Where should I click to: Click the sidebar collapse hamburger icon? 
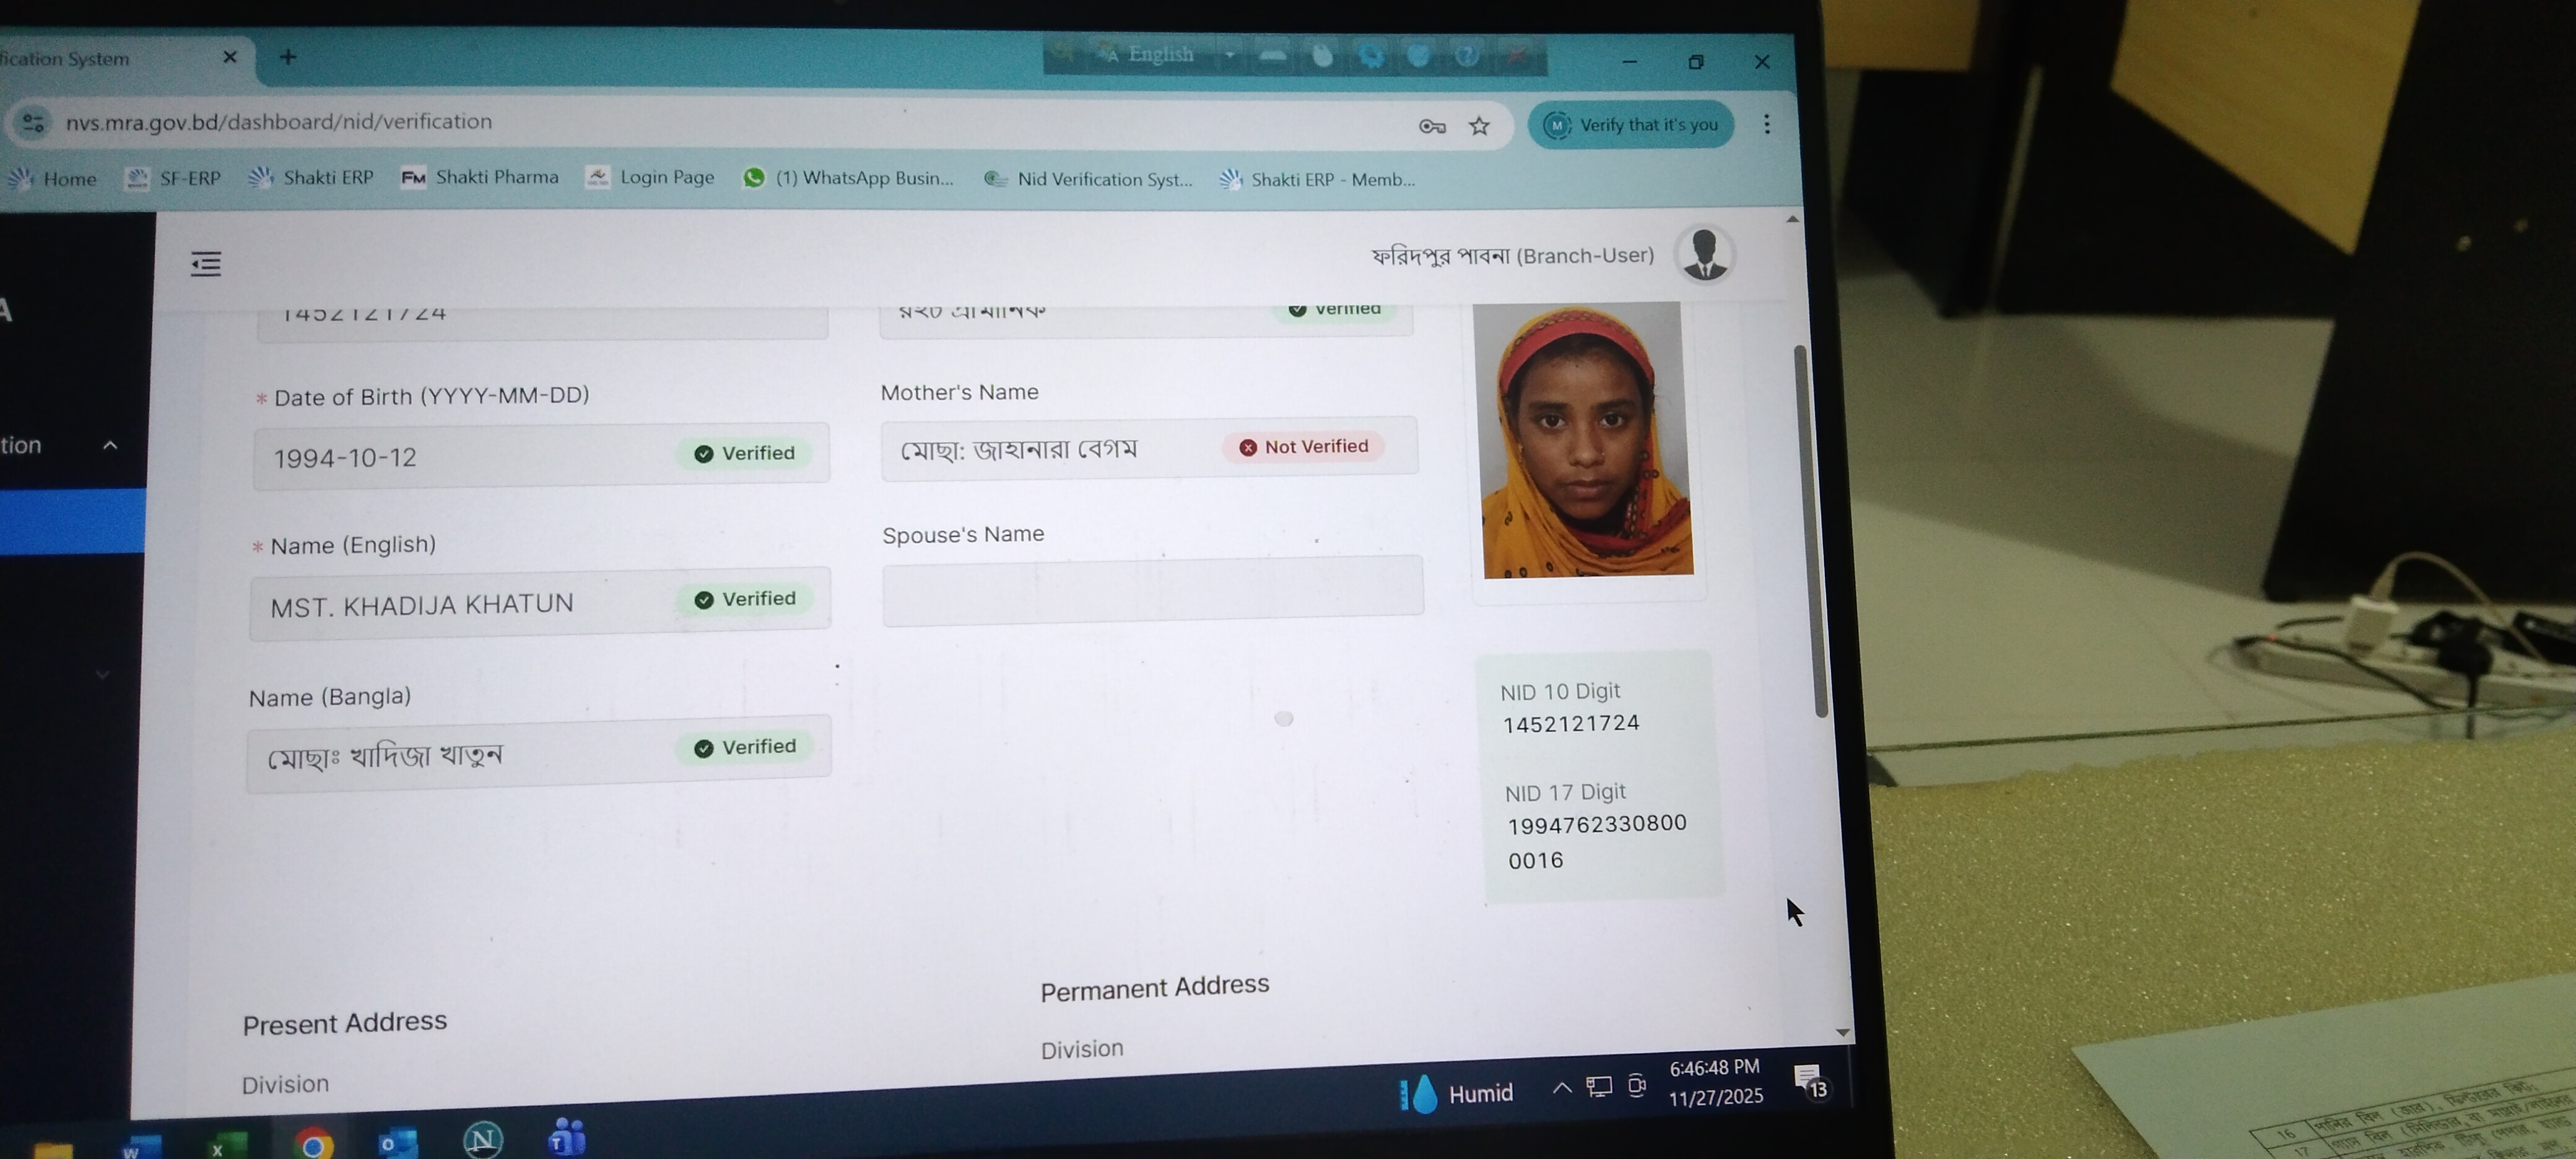206,264
